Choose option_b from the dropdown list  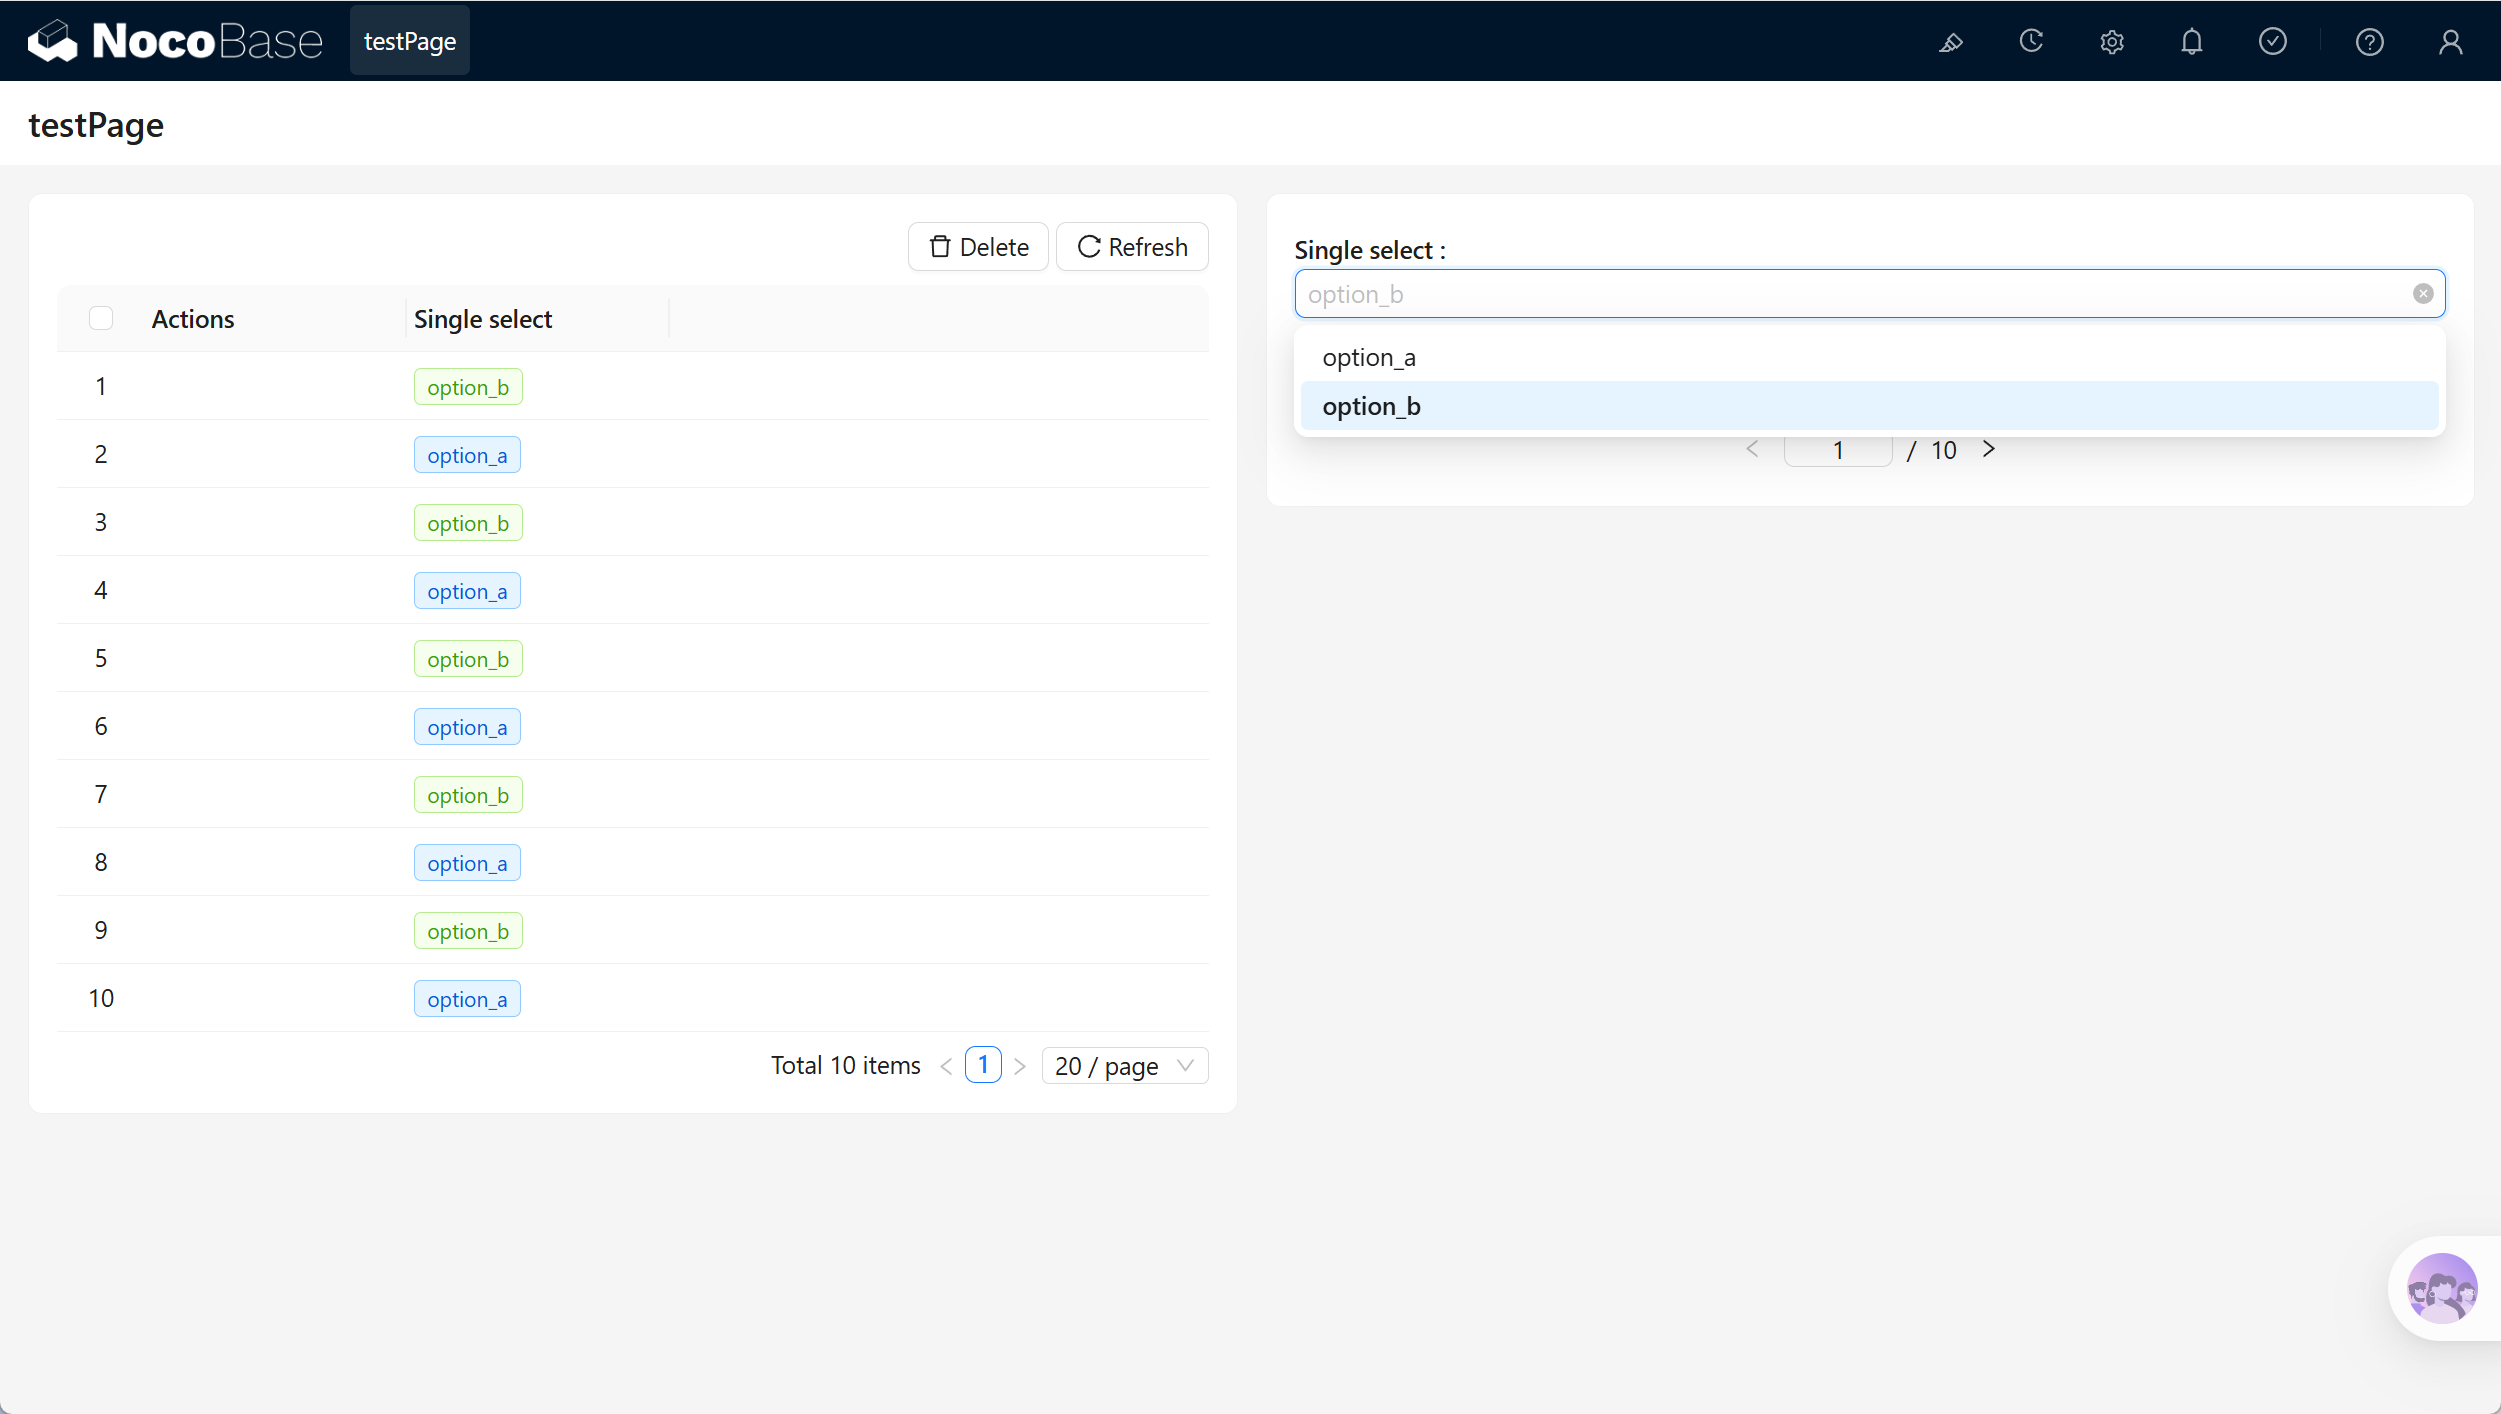click(1869, 406)
